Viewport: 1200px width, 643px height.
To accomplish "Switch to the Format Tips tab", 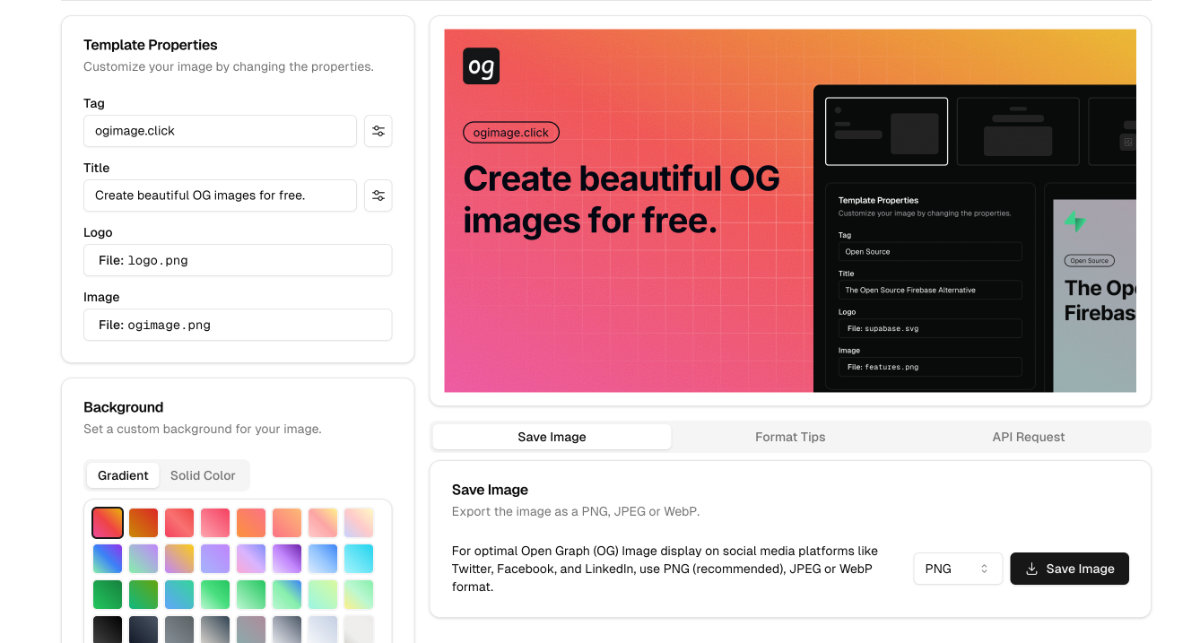I will (790, 437).
